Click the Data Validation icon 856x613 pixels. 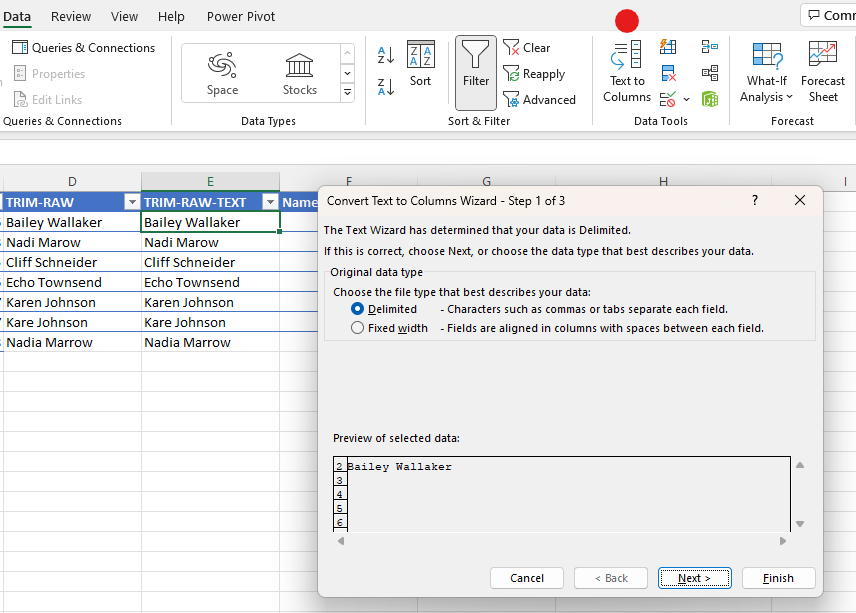[667, 99]
